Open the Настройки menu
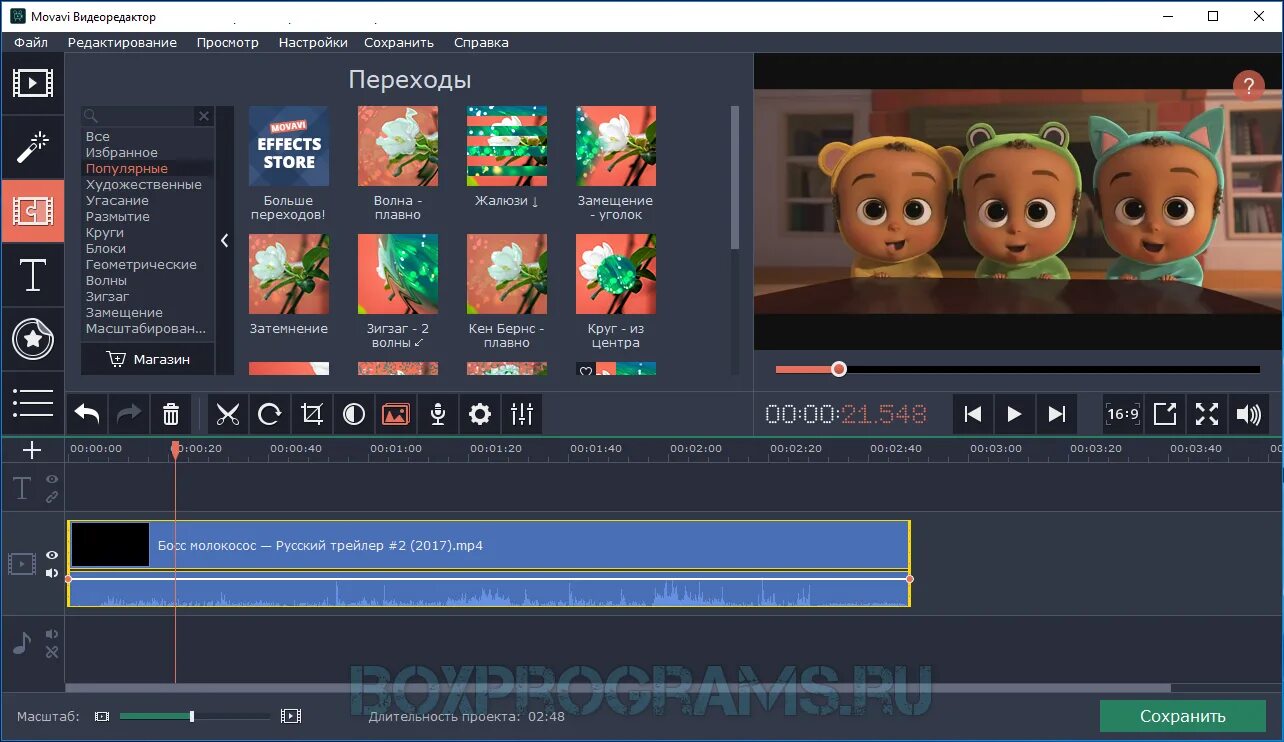 [313, 42]
